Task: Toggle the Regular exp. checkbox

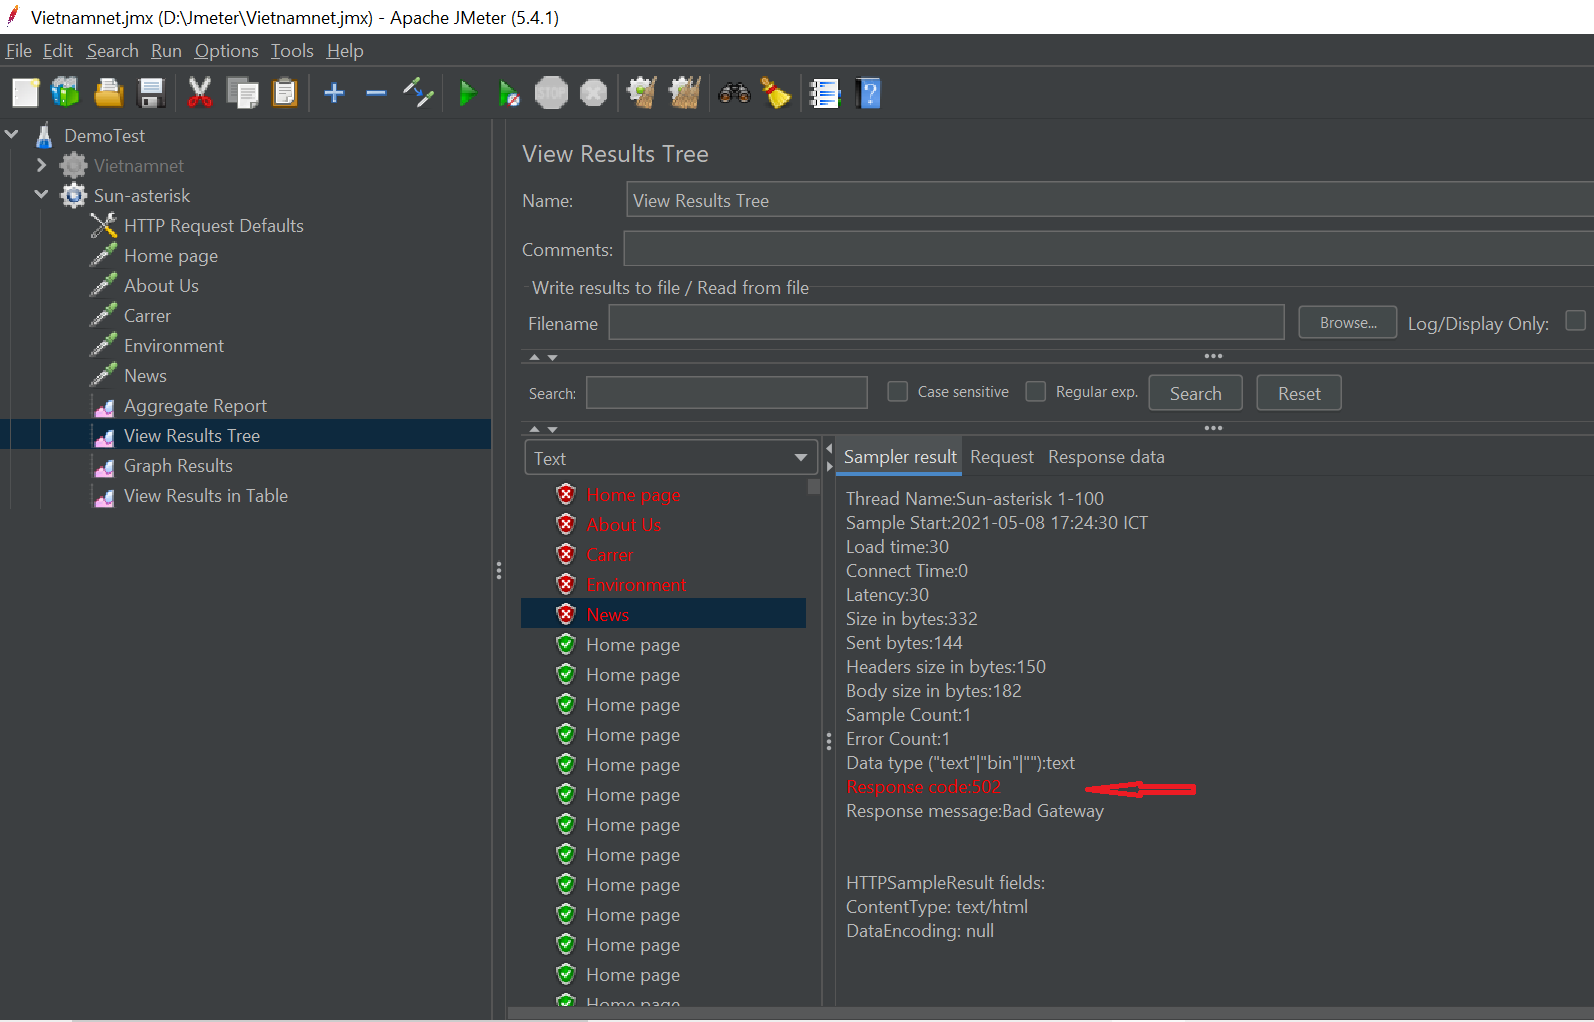Action: 1036,391
